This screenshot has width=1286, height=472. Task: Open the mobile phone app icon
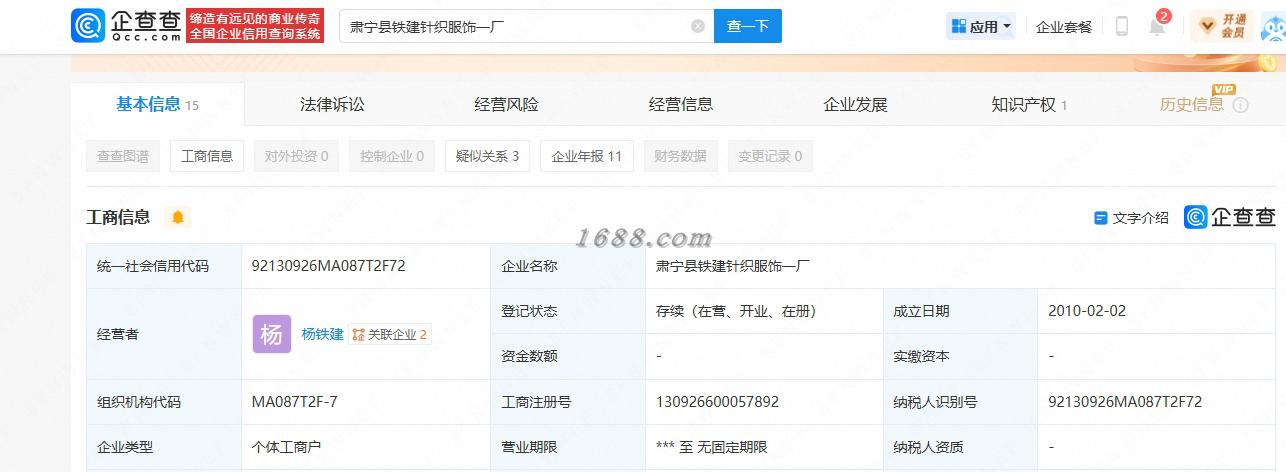(x=1122, y=26)
